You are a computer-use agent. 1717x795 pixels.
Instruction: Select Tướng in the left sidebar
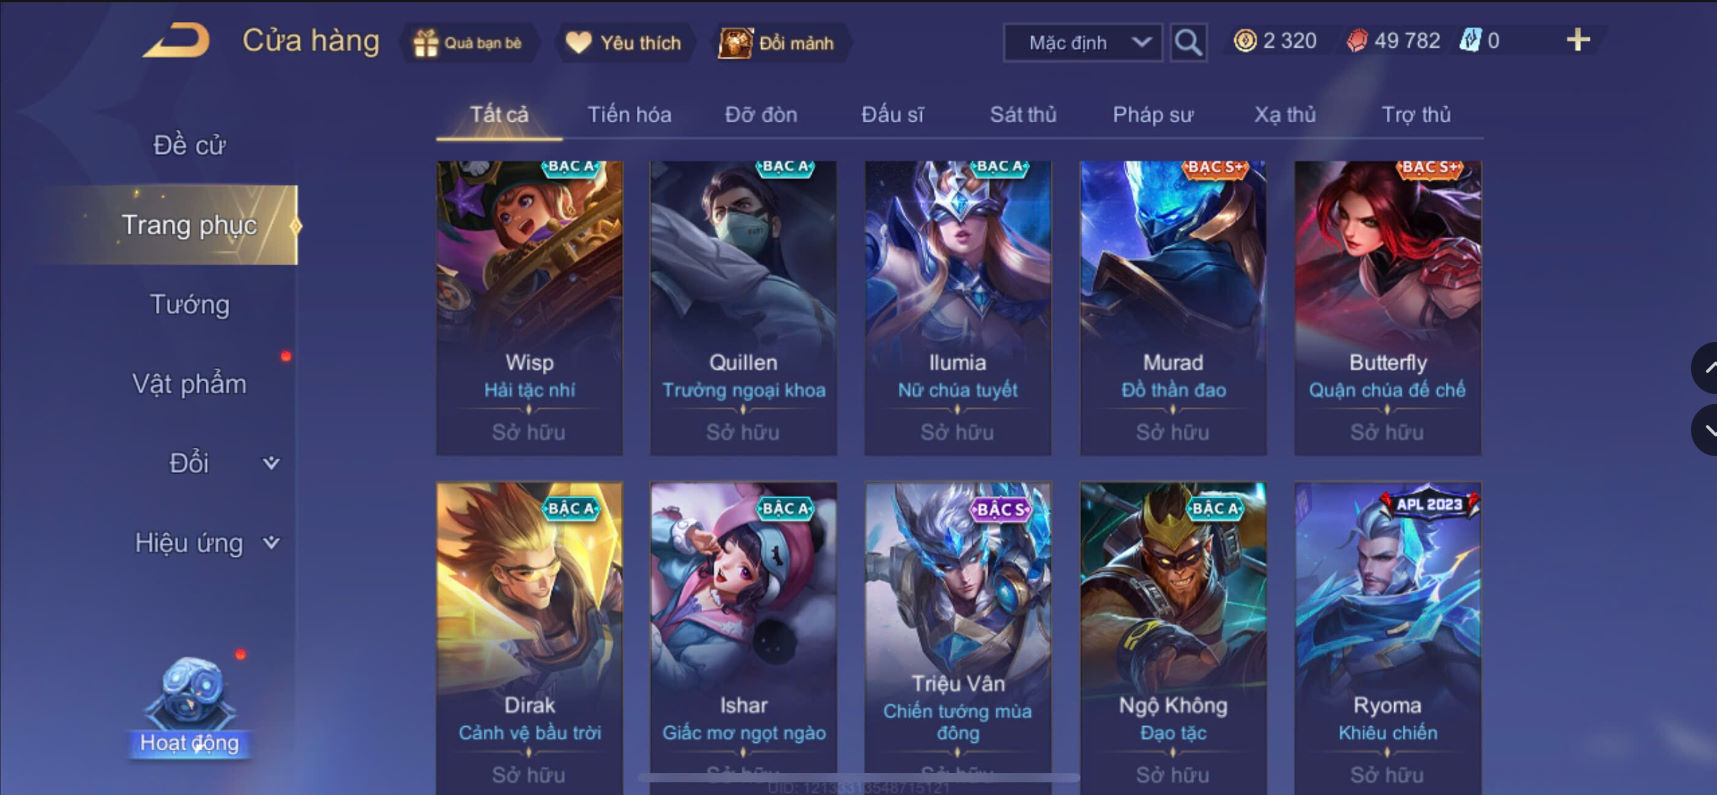[x=190, y=304]
